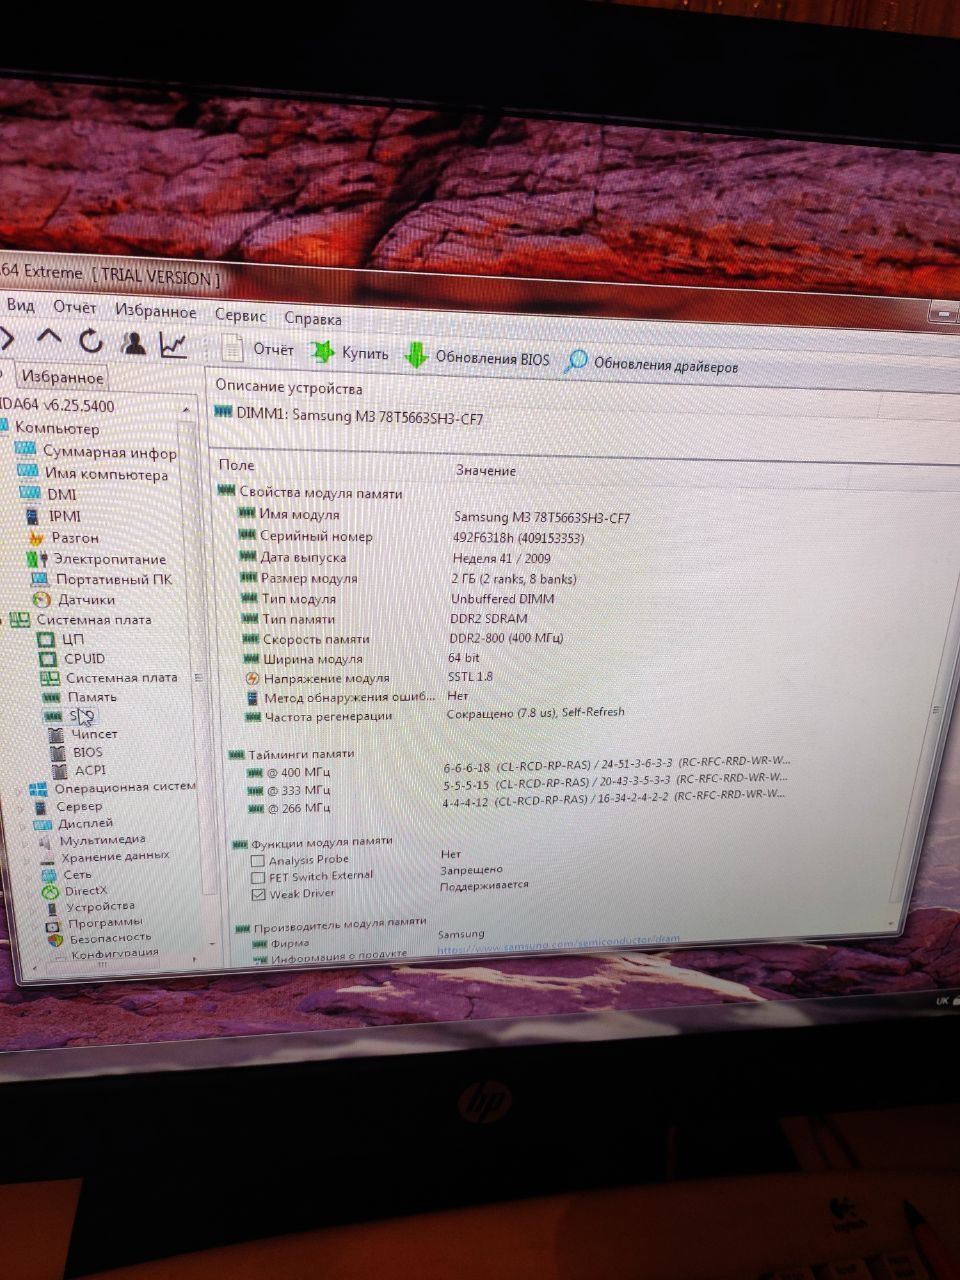This screenshot has height=1280, width=960.
Task: Click the Купить buy toolbar button
Action: 350,352
